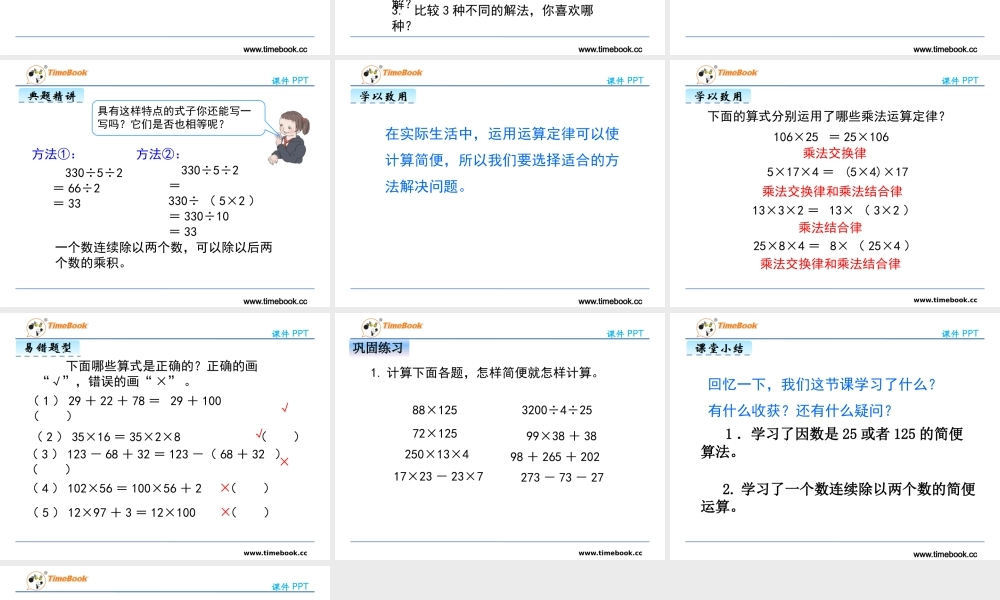Viewport: 1000px width, 600px height.
Task: Click the TimeBook logo on the 课堂小结 slide
Action: [726, 327]
